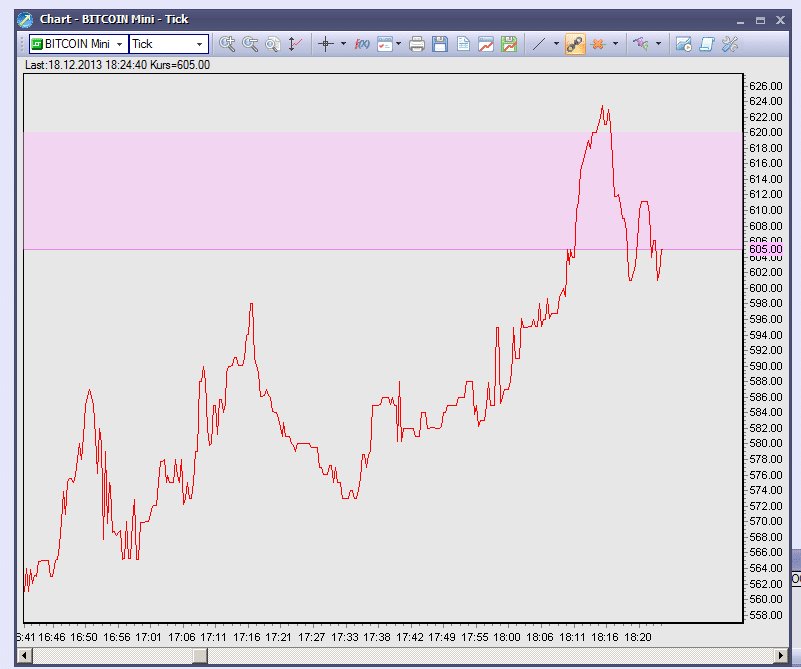Click the pink highlighted price zone

click(x=300, y=190)
